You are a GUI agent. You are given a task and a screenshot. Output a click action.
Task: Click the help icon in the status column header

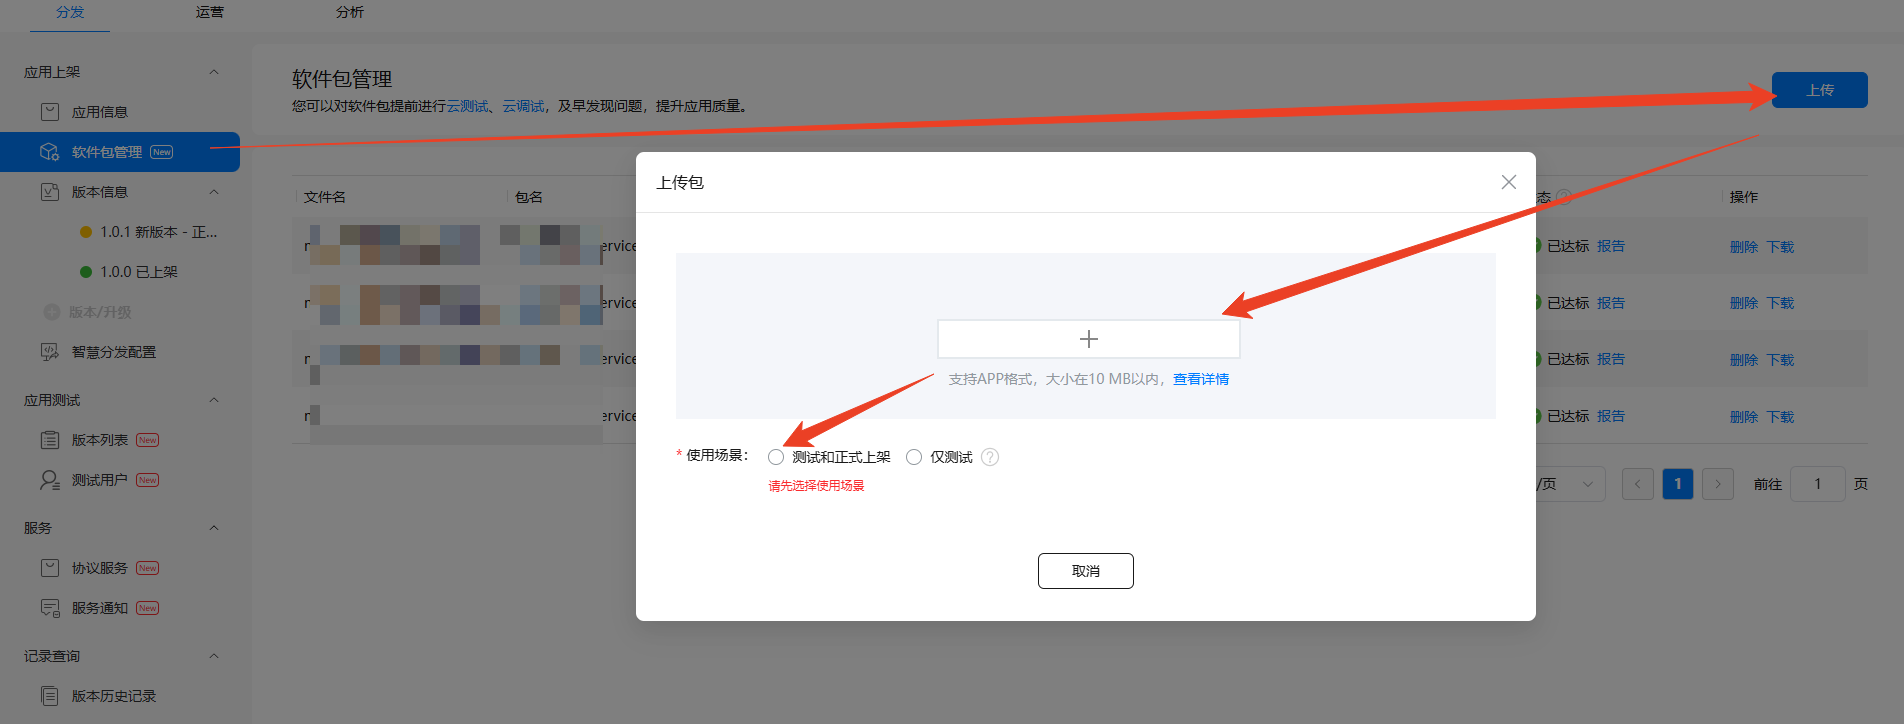tap(1564, 197)
